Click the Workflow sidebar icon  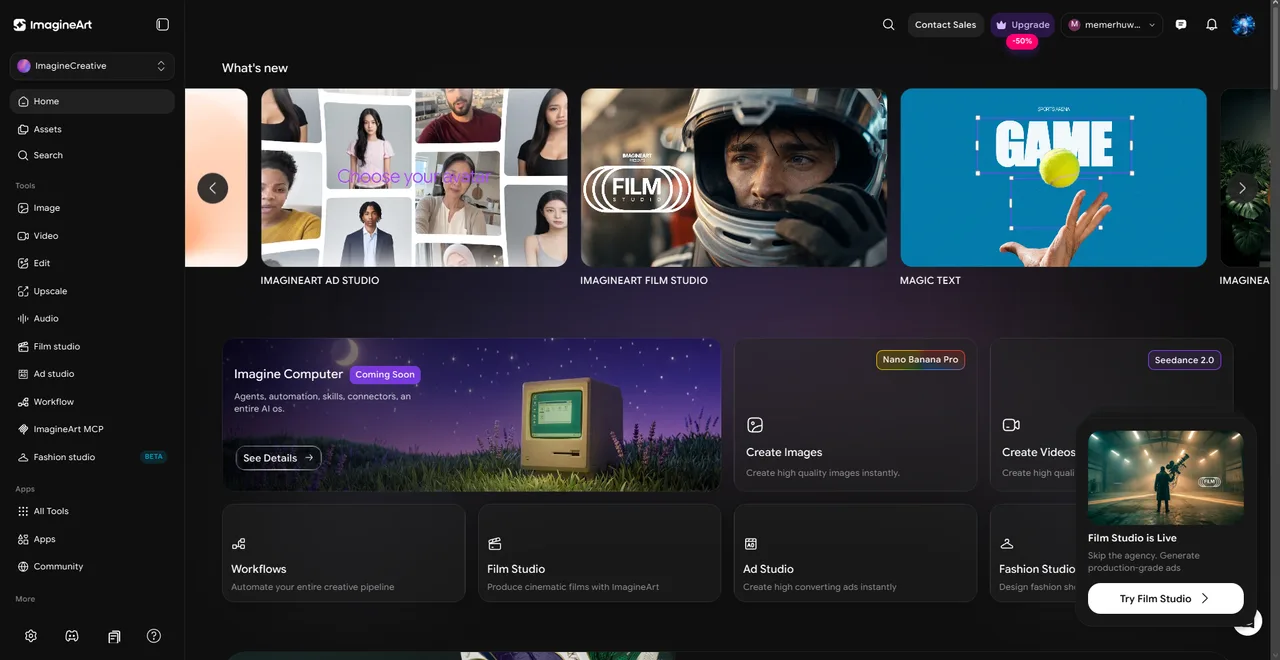click(x=23, y=402)
